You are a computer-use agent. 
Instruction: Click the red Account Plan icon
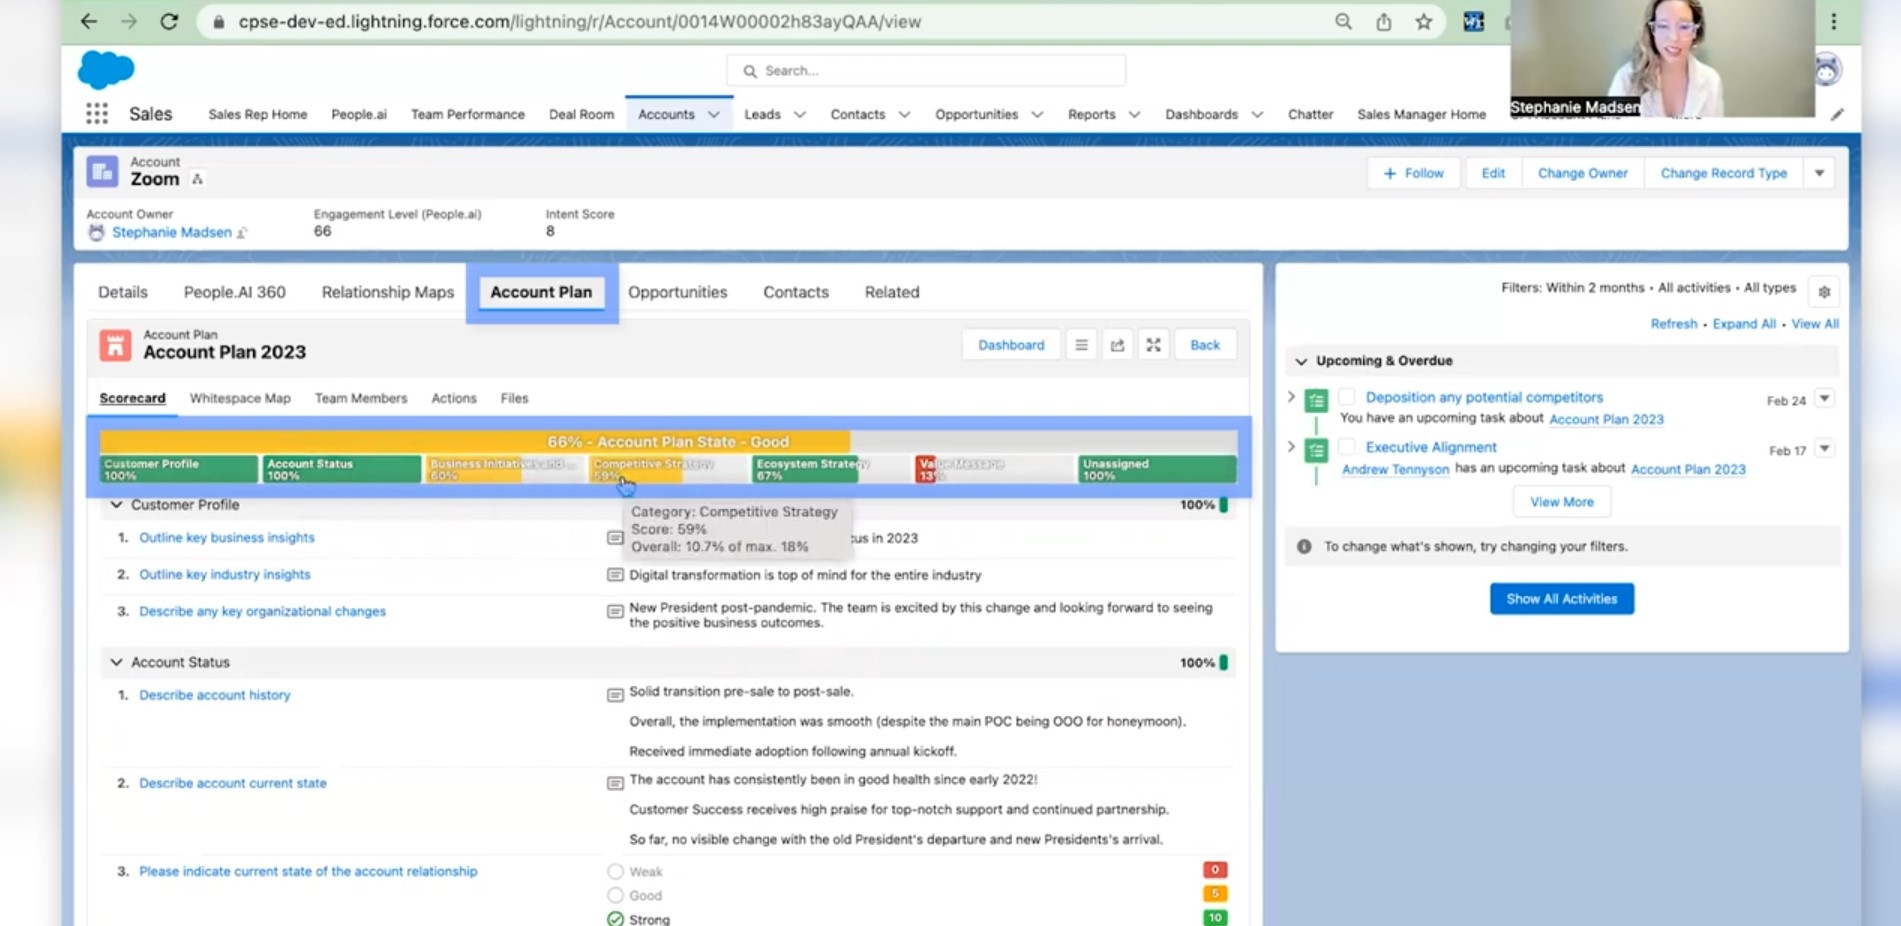pos(115,345)
